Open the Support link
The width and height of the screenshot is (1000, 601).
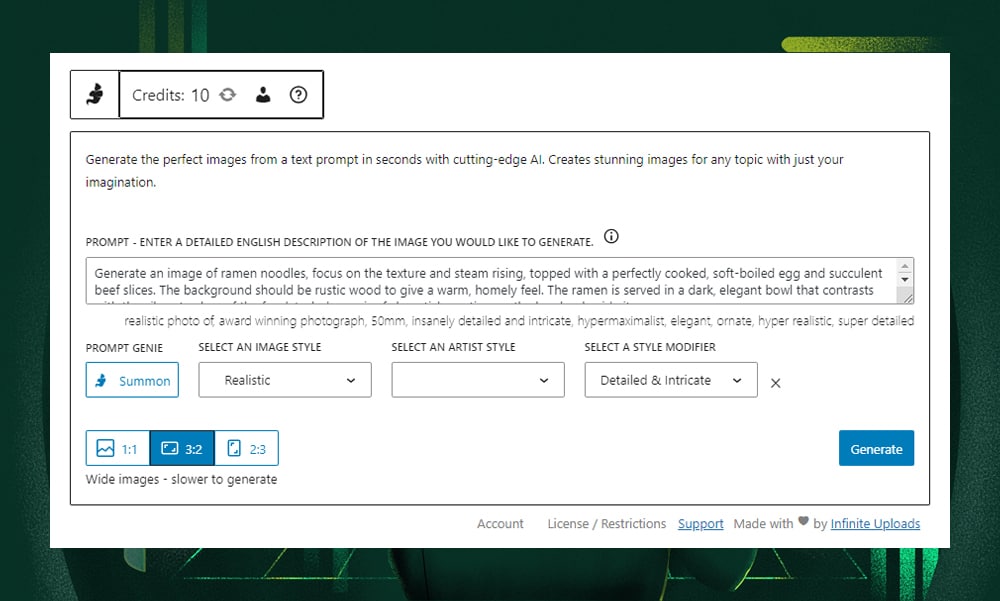(700, 524)
